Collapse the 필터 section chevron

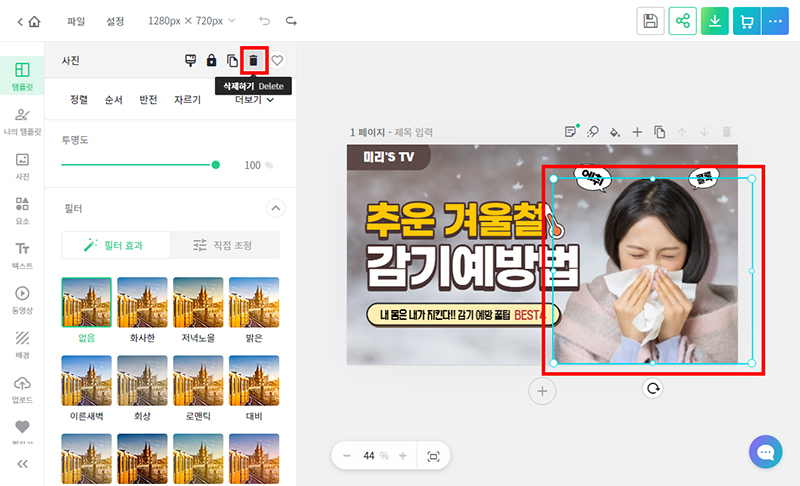pyautogui.click(x=276, y=208)
